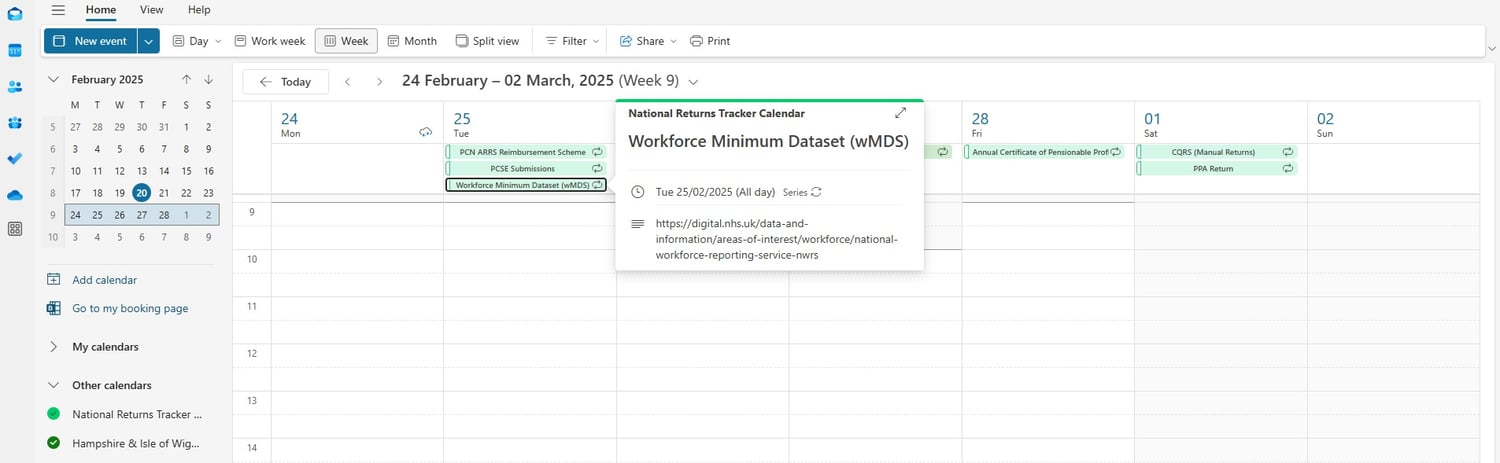Click the Today button

coord(285,82)
